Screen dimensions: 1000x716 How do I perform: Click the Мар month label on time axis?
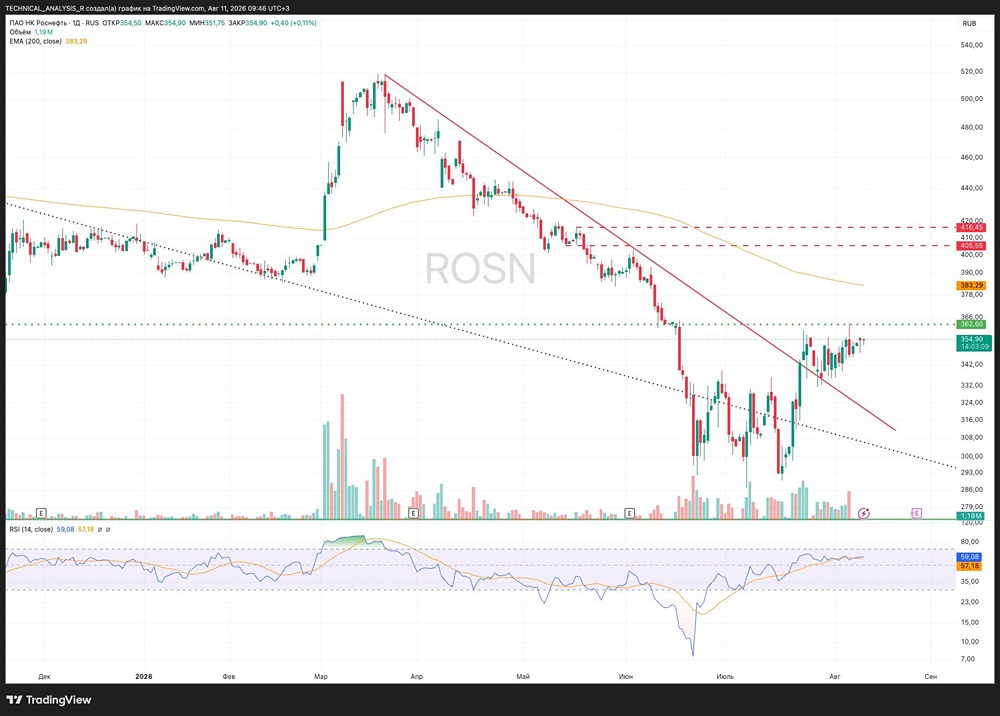[321, 676]
